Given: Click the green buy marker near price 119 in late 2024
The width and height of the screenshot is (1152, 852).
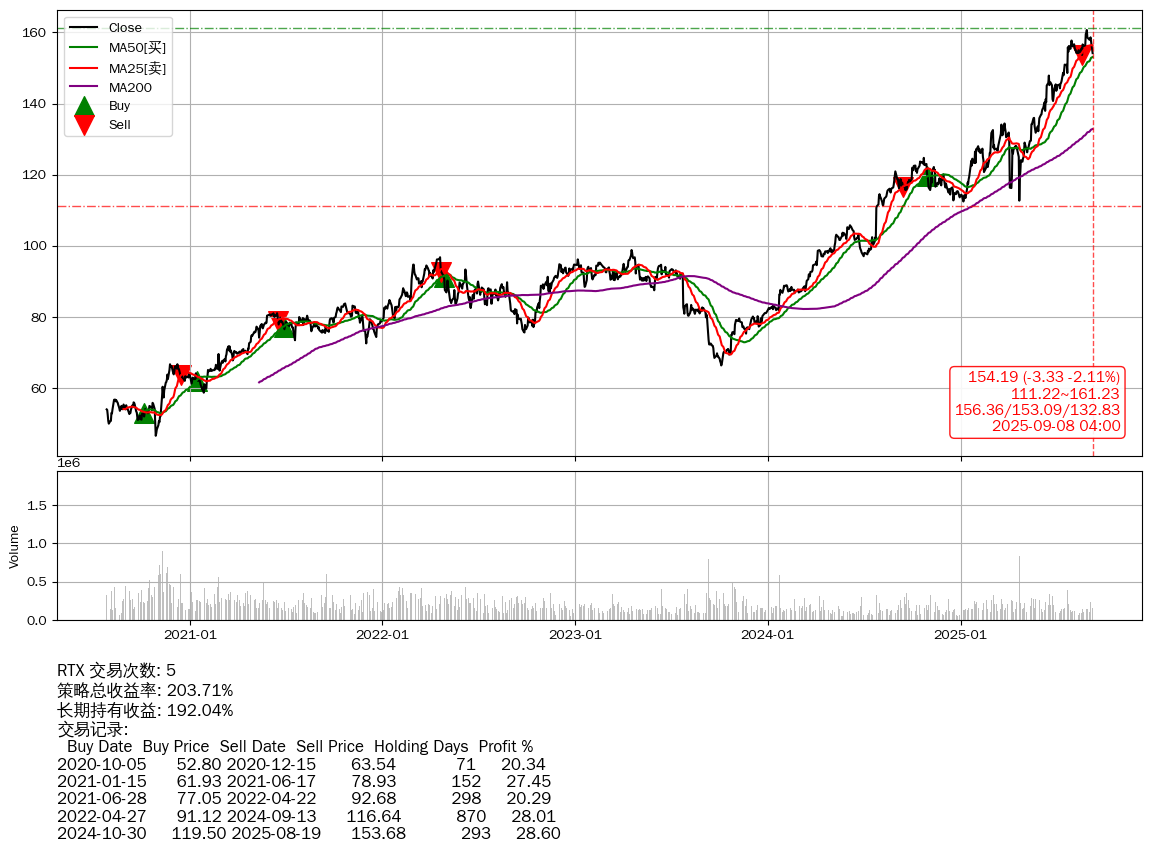Looking at the screenshot, I should [x=926, y=177].
